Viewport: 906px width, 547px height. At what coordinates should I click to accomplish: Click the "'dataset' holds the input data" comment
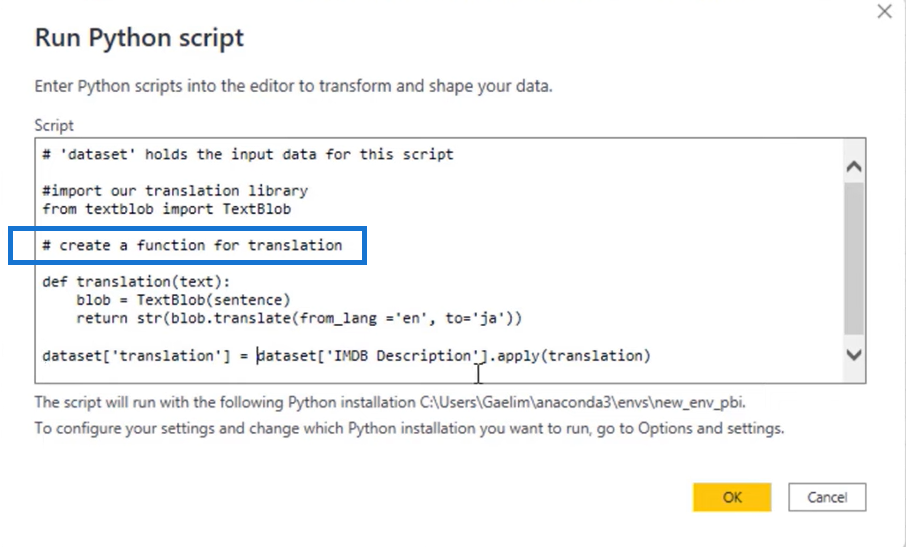[x=248, y=155]
